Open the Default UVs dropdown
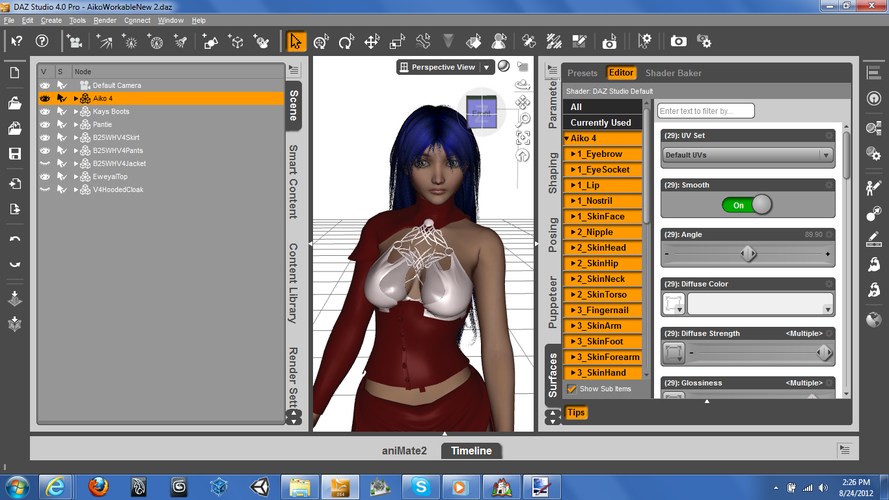889x500 pixels. tap(747, 155)
